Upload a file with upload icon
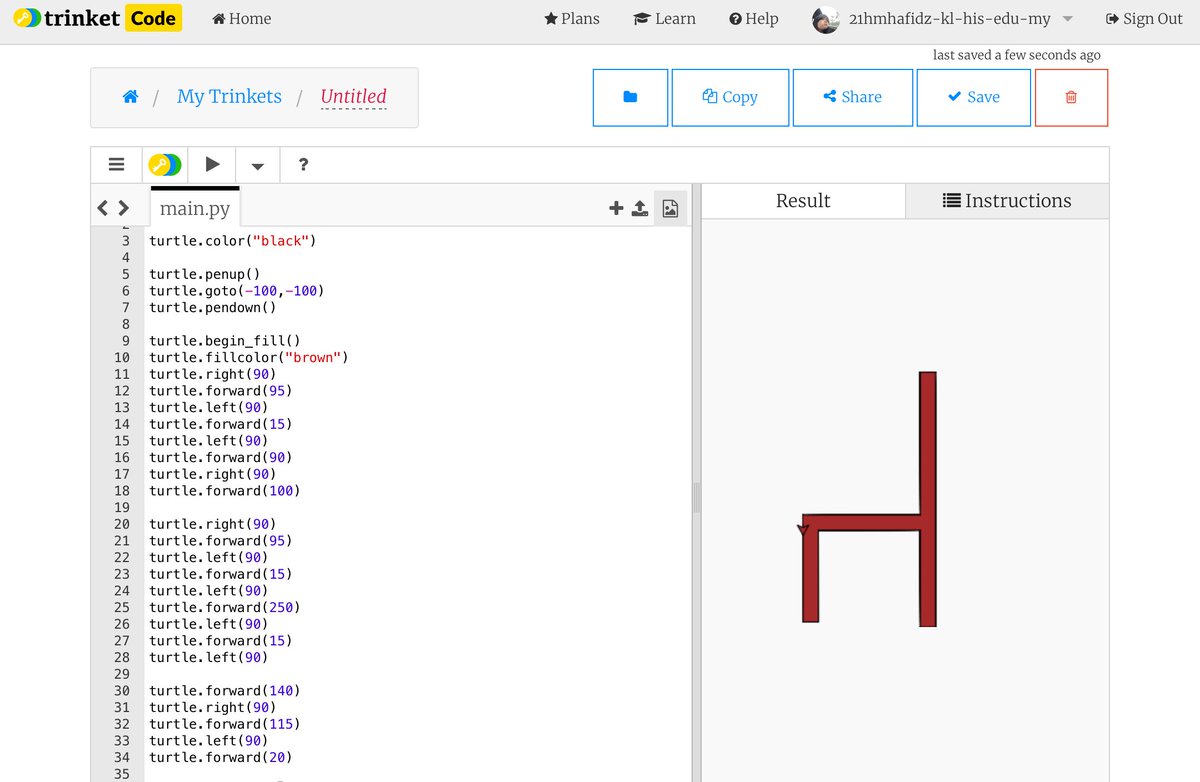 point(640,208)
